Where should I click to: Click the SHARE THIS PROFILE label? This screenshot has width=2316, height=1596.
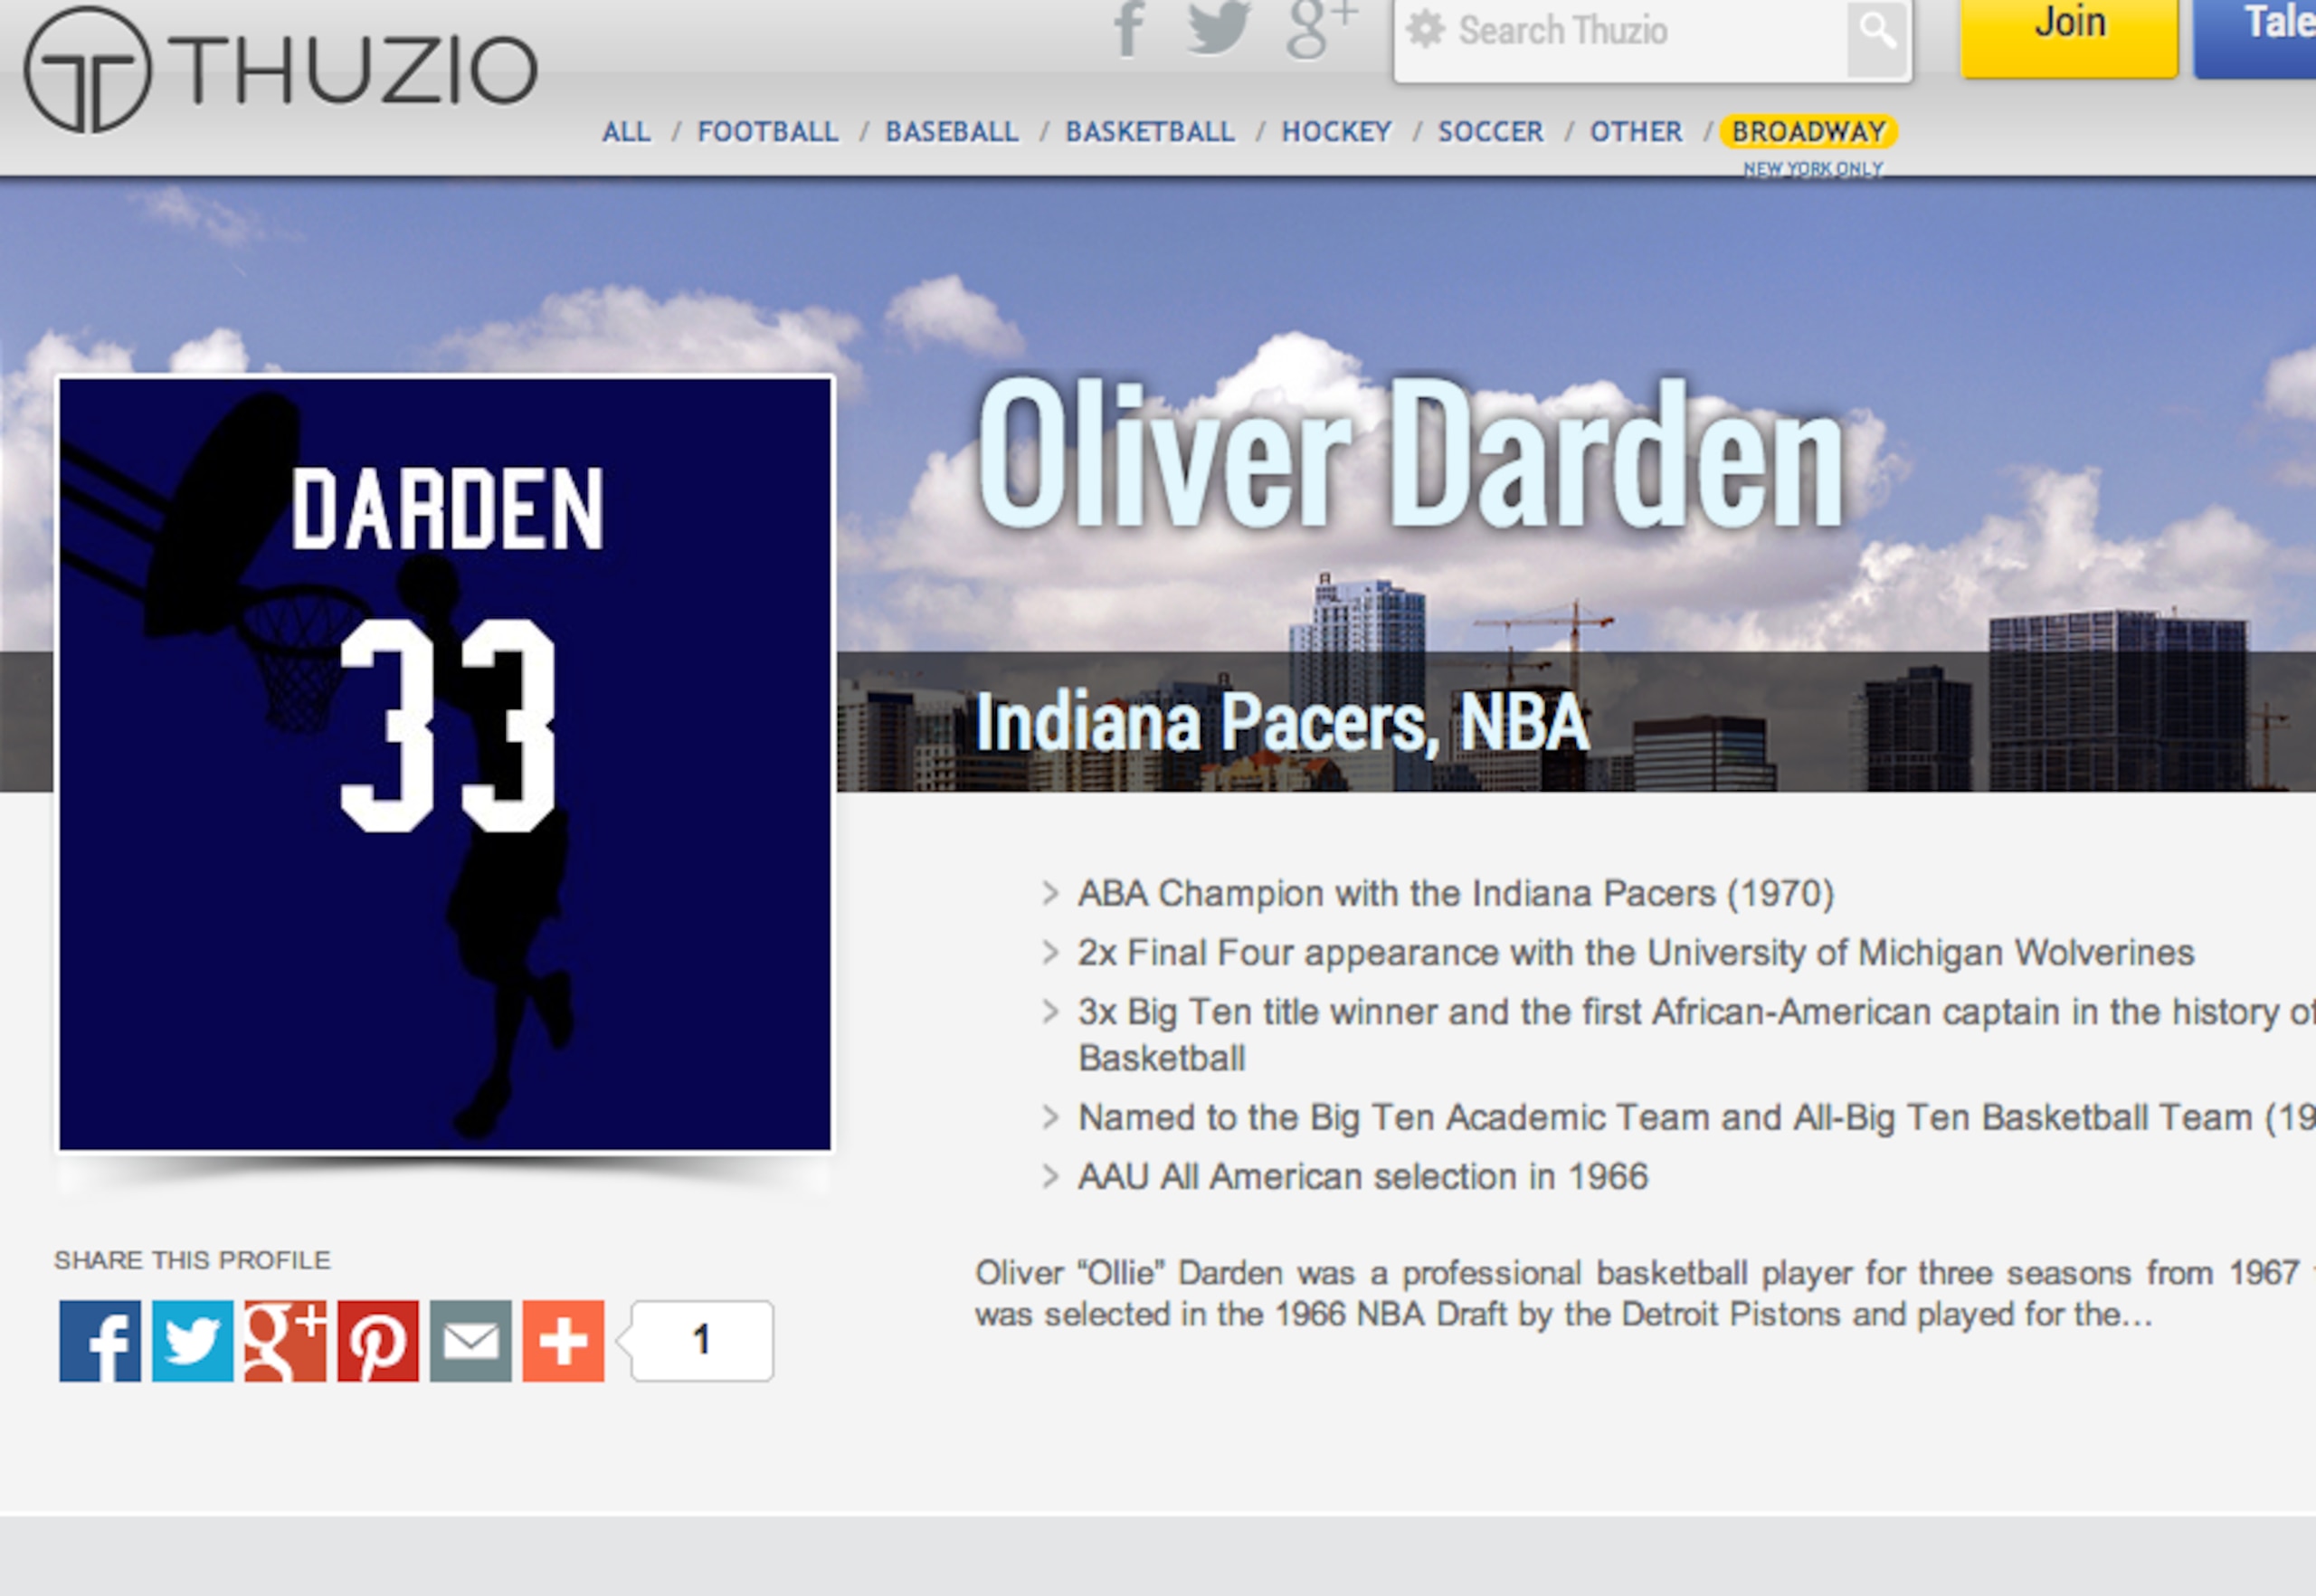pyautogui.click(x=192, y=1260)
